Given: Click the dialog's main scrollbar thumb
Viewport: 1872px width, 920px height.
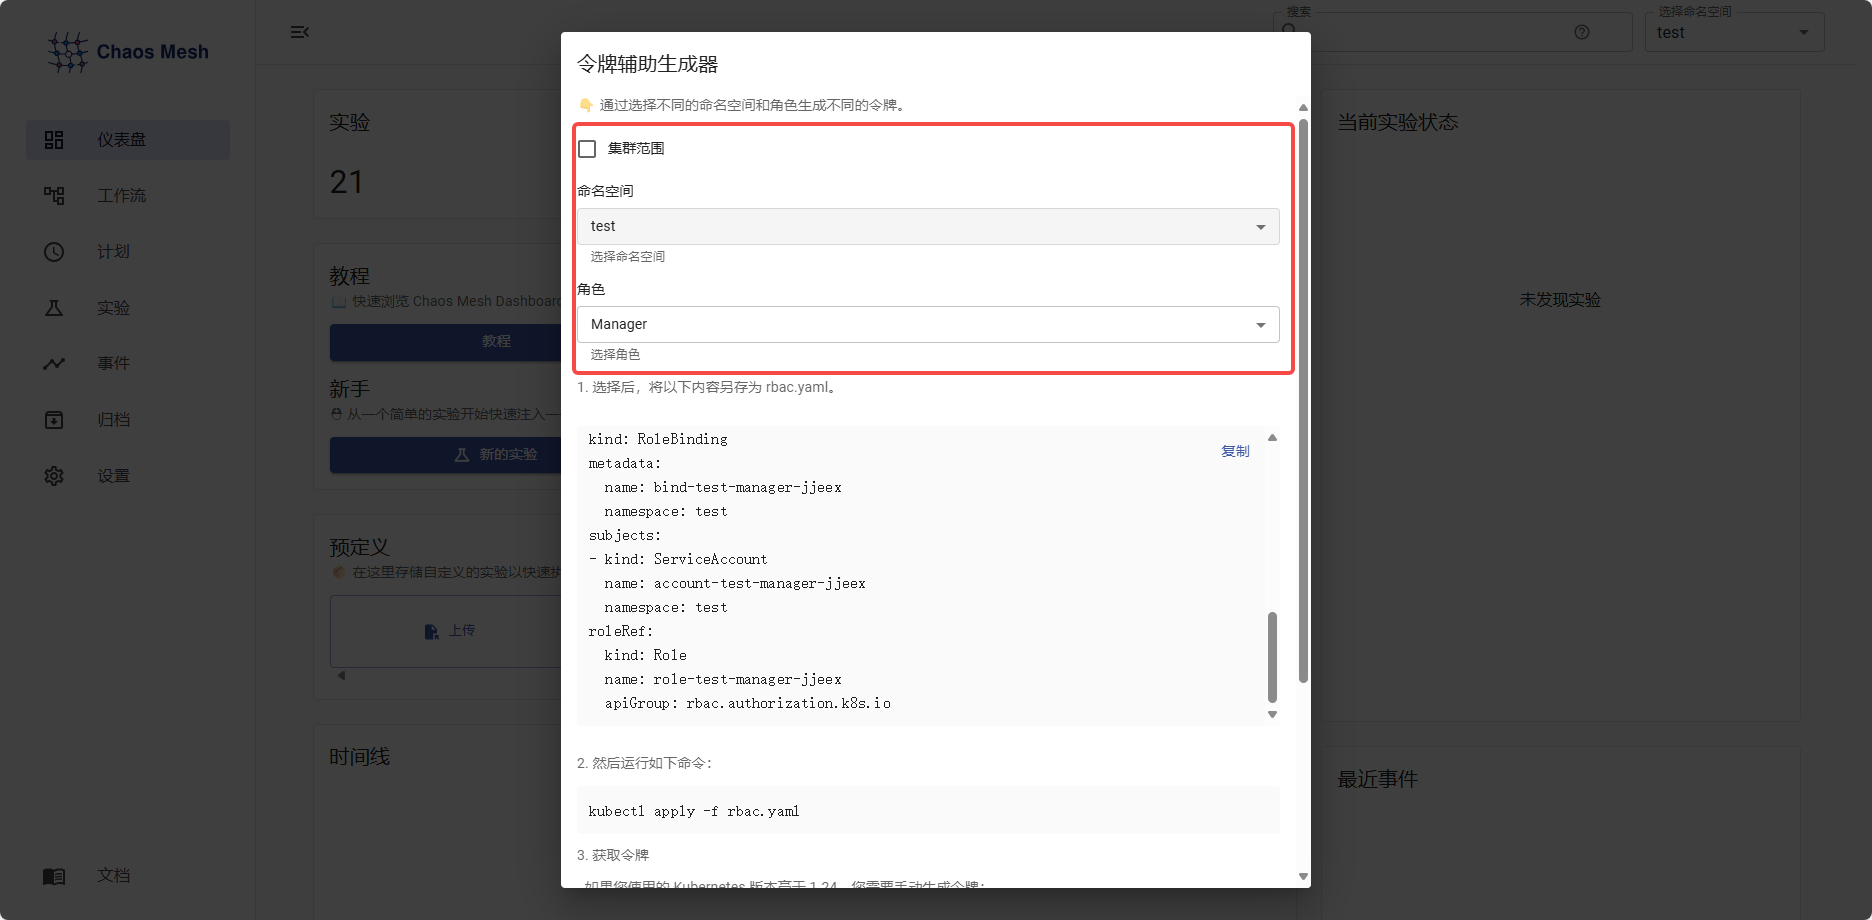Looking at the screenshot, I should (x=1303, y=401).
